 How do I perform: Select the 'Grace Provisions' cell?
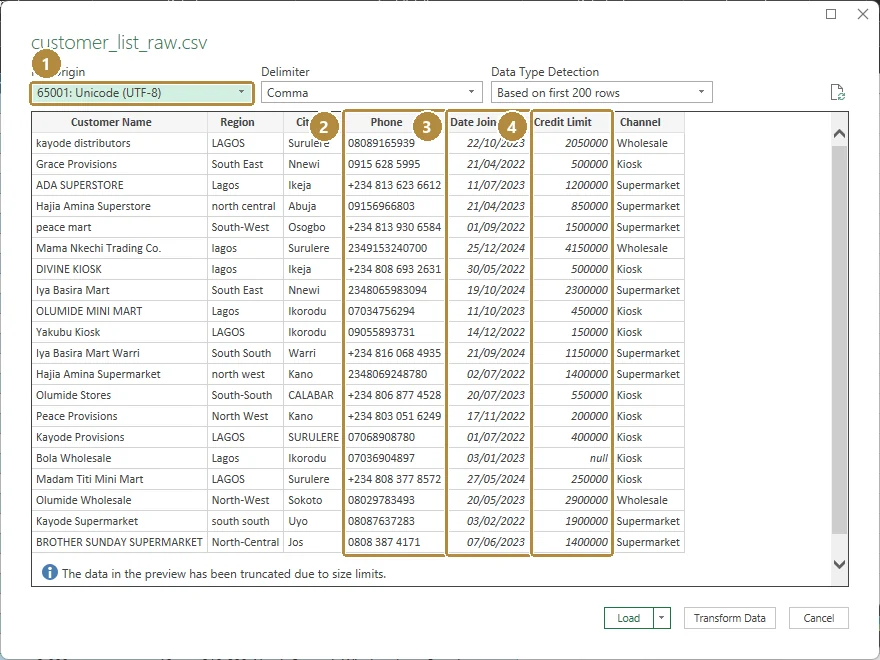point(120,164)
